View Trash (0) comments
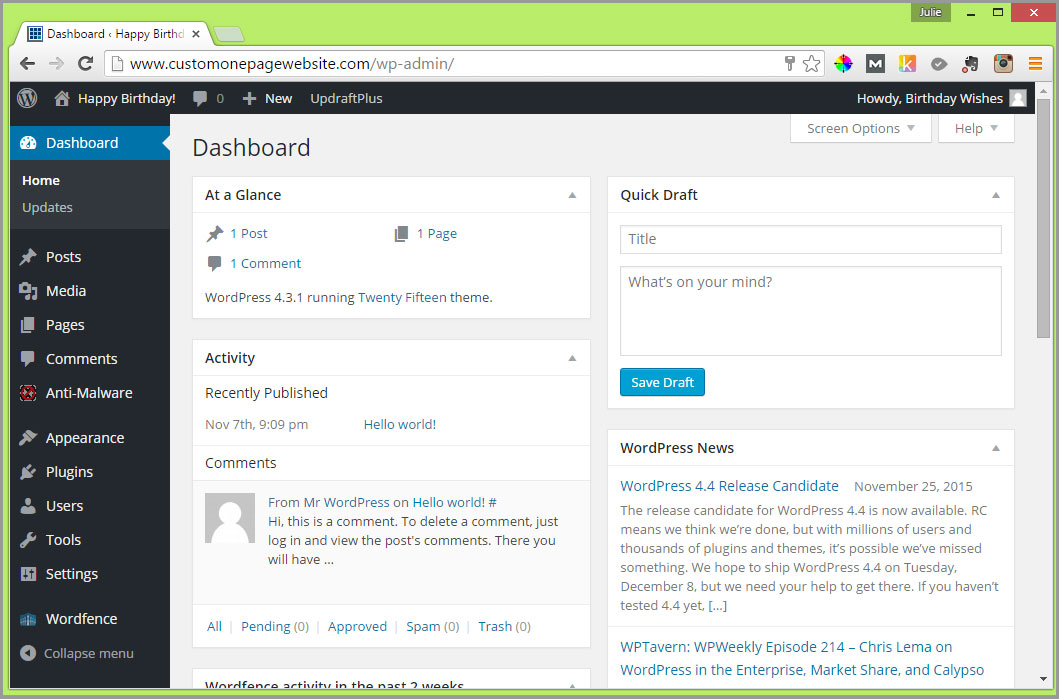The width and height of the screenshot is (1059, 699). tap(505, 627)
